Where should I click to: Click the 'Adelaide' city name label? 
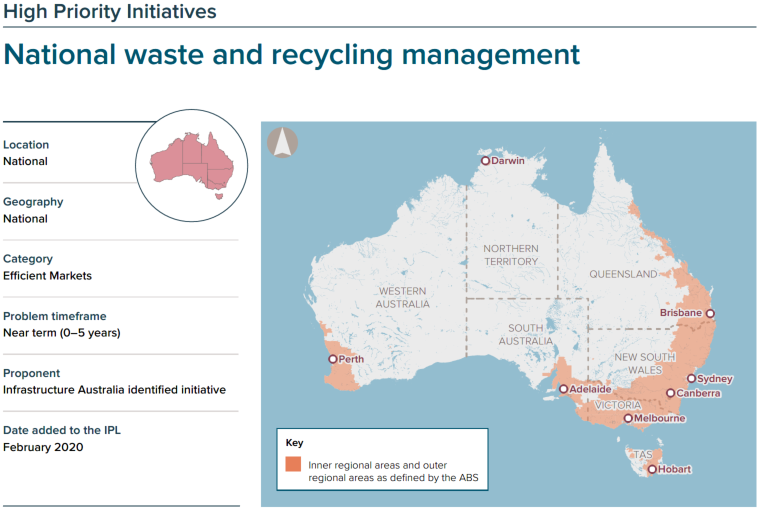[591, 389]
